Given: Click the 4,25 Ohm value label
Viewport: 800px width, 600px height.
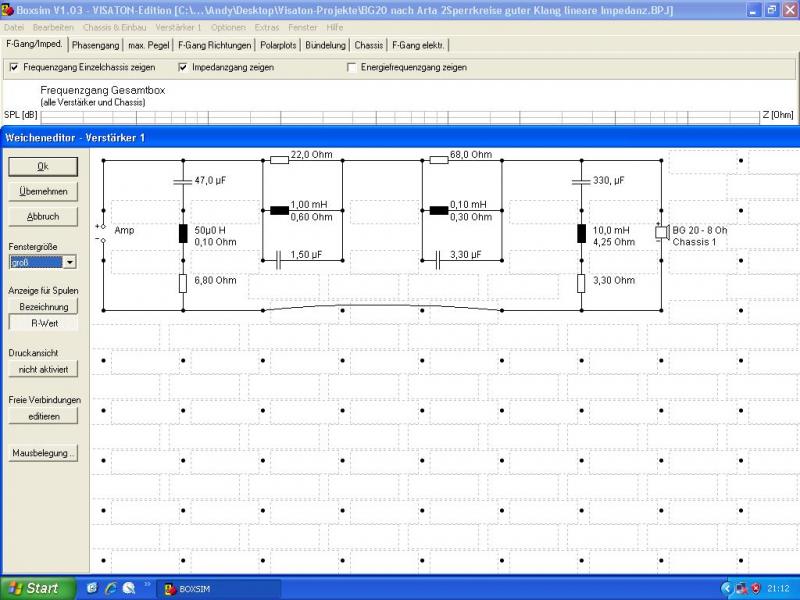Looking at the screenshot, I should [614, 242].
